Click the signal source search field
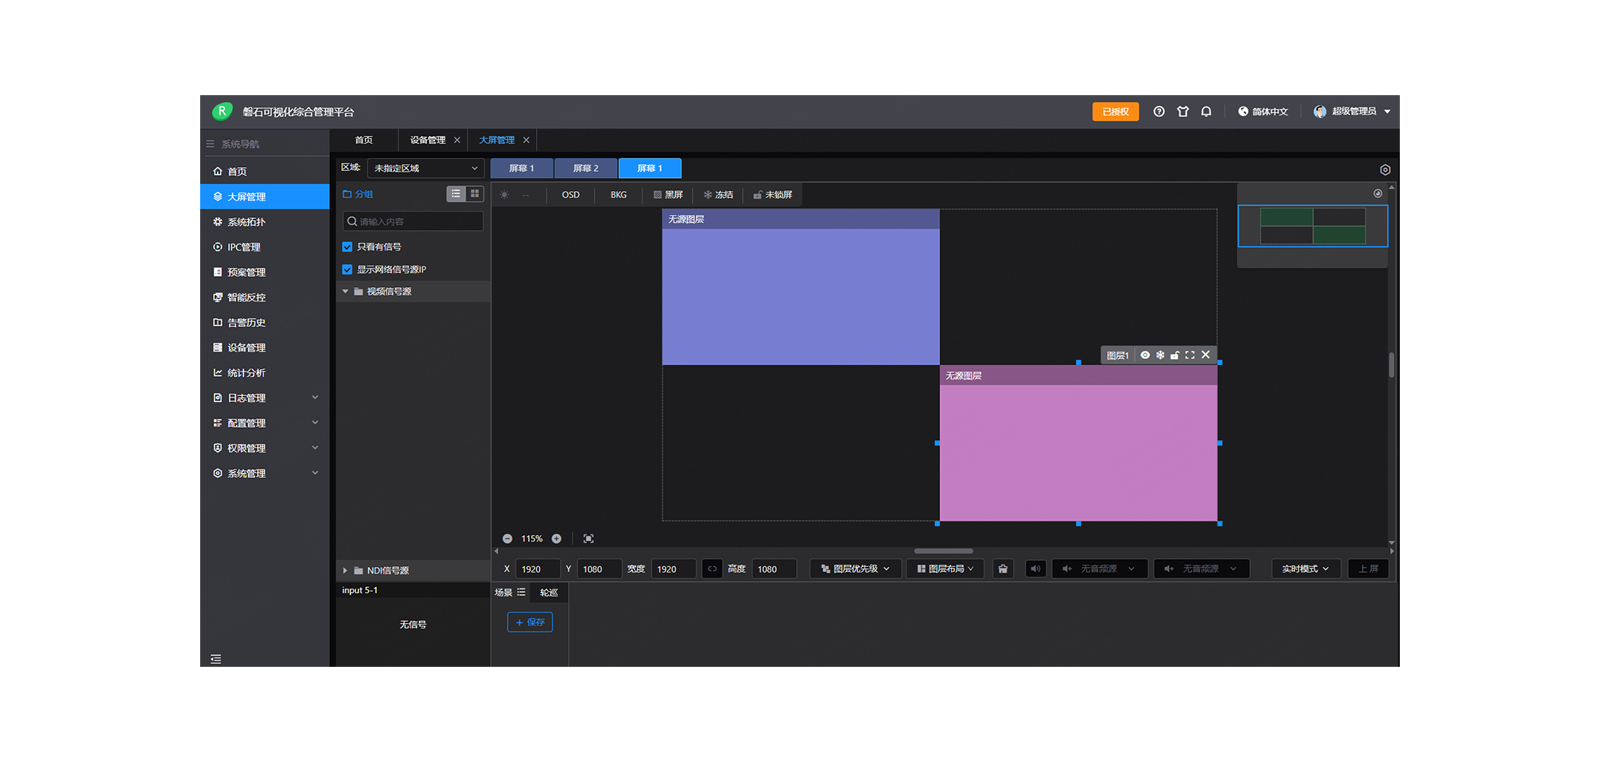The height and width of the screenshot is (762, 1600). [413, 221]
